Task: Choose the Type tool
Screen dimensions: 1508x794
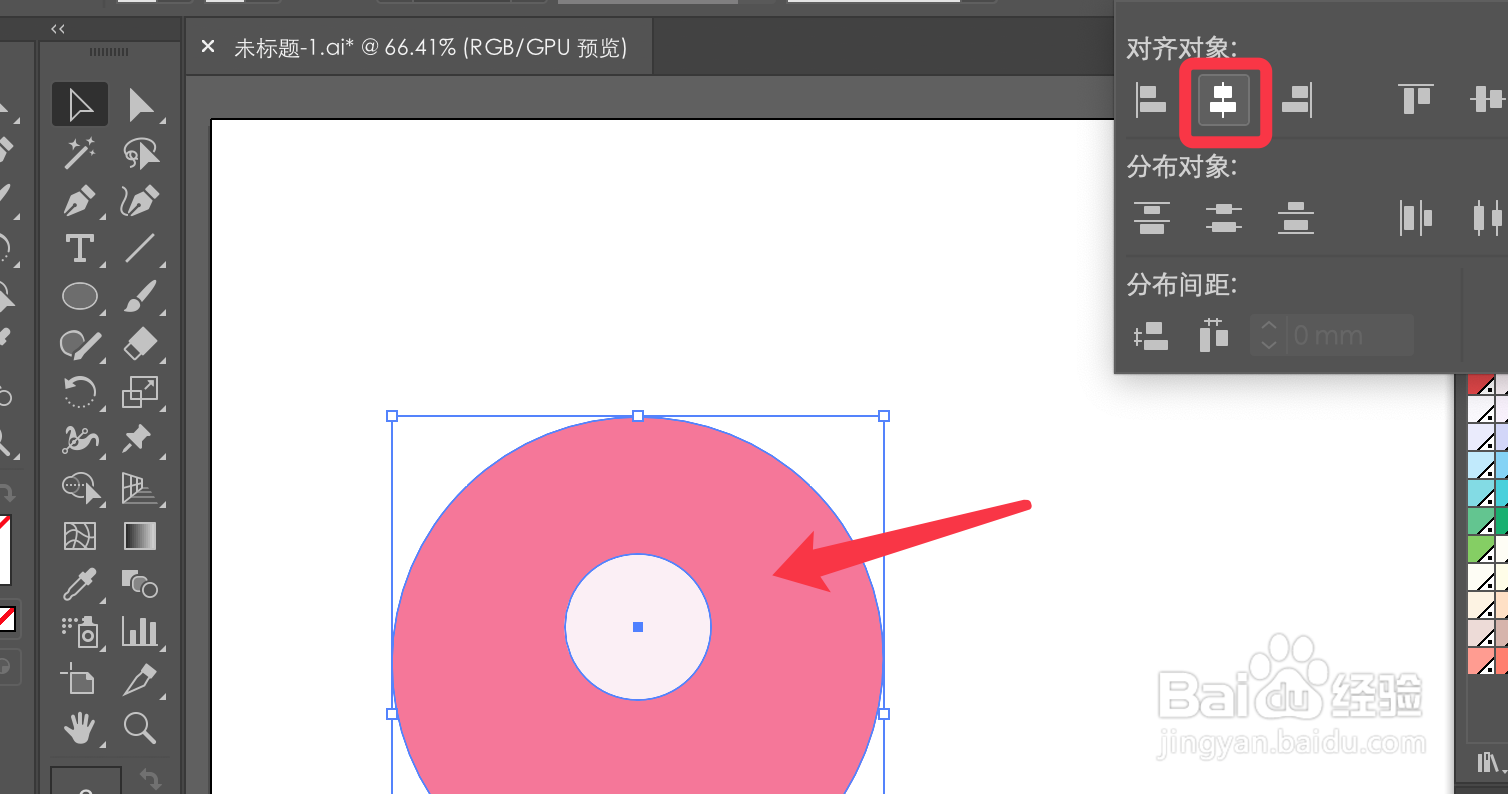Action: coord(80,248)
